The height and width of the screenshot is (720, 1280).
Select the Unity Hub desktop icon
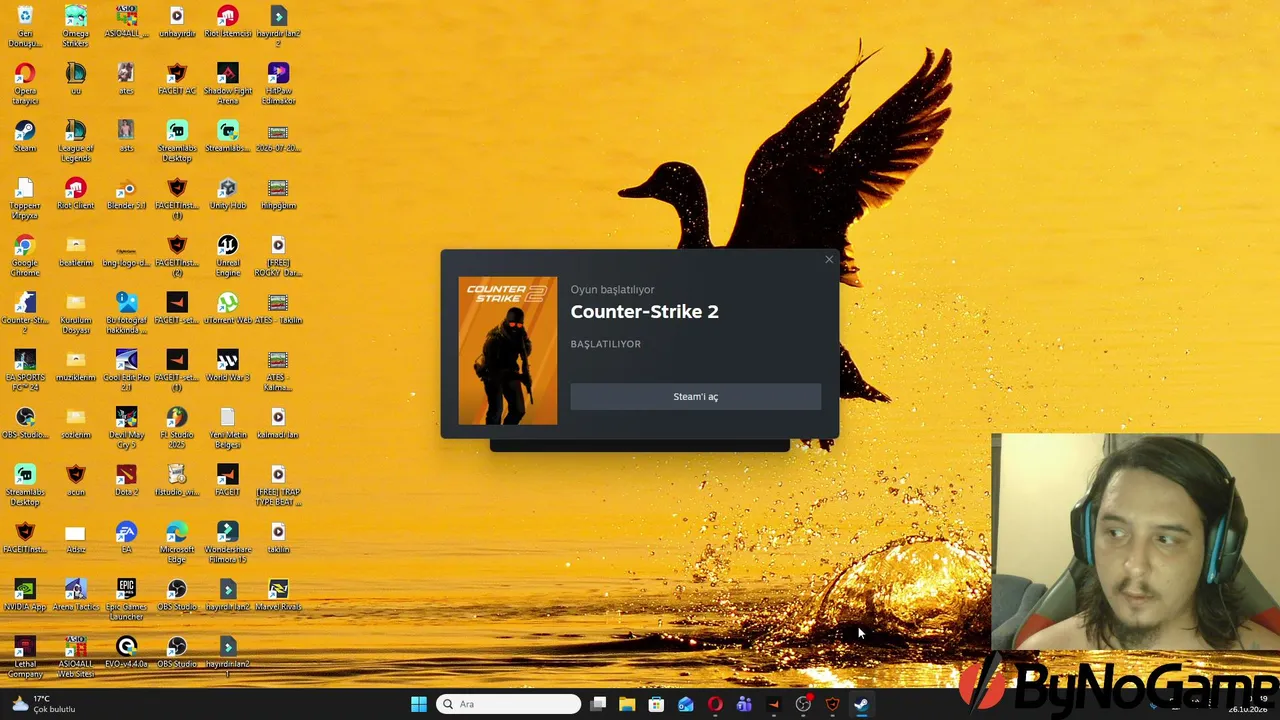[x=228, y=194]
